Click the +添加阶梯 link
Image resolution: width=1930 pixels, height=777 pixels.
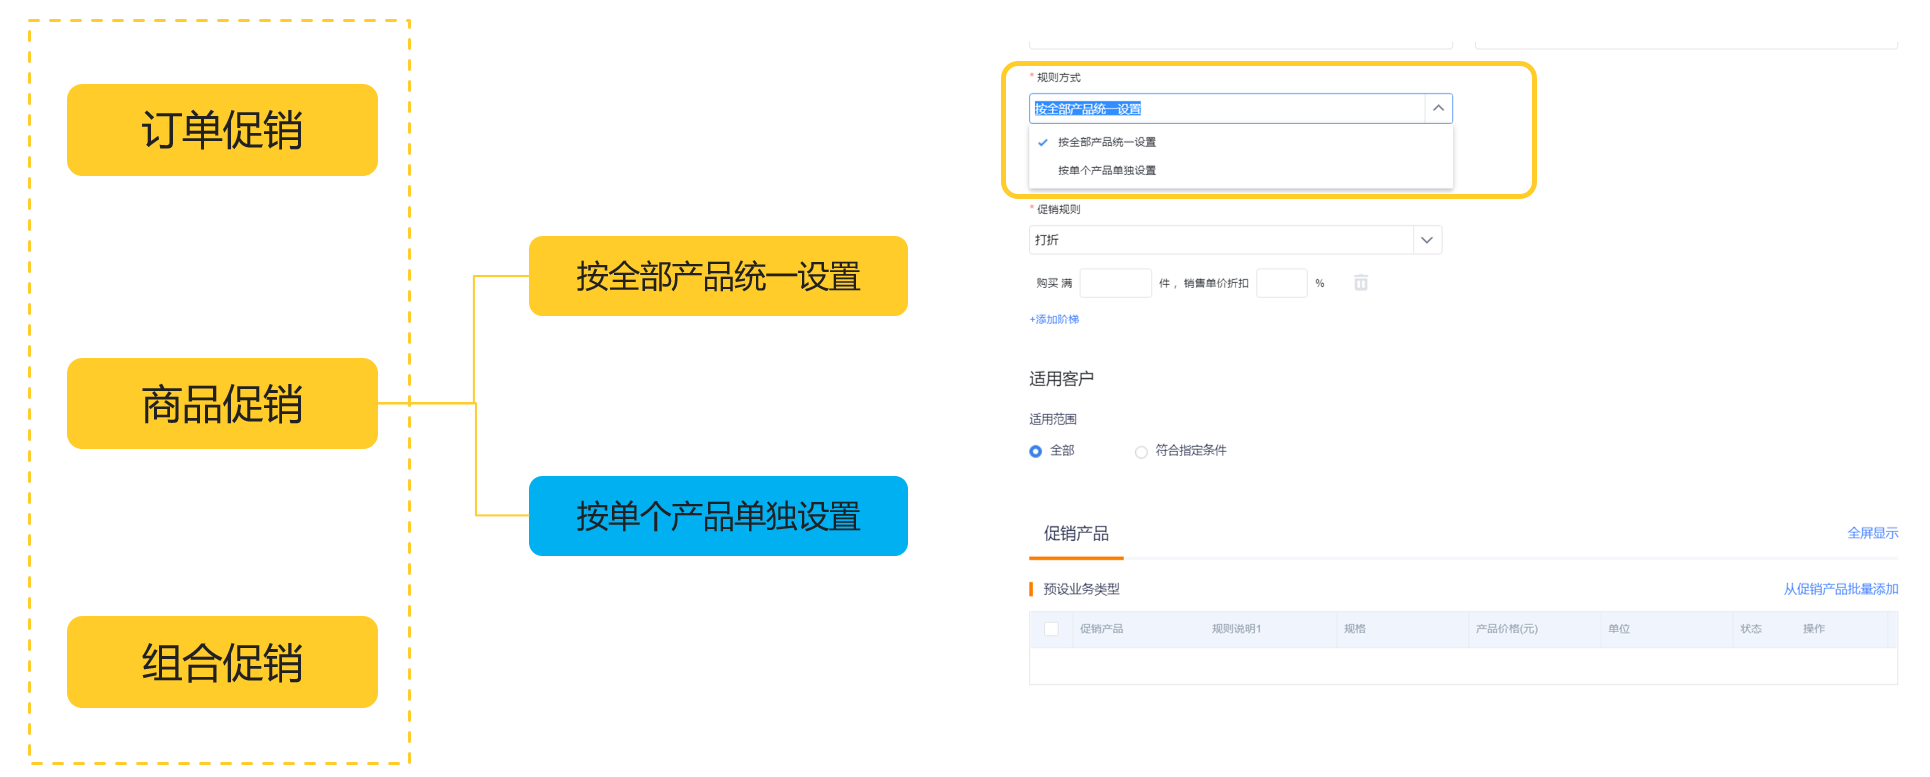click(x=1054, y=319)
